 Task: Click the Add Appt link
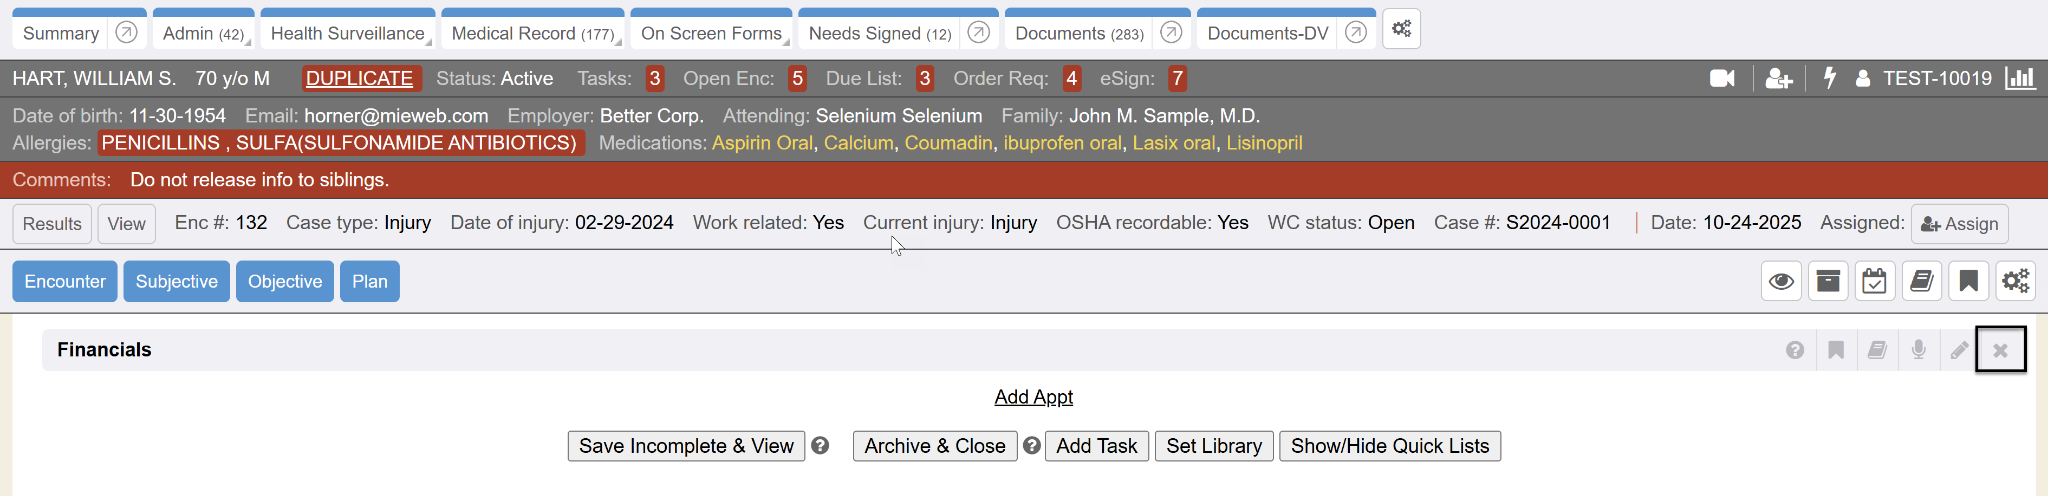coord(1033,397)
